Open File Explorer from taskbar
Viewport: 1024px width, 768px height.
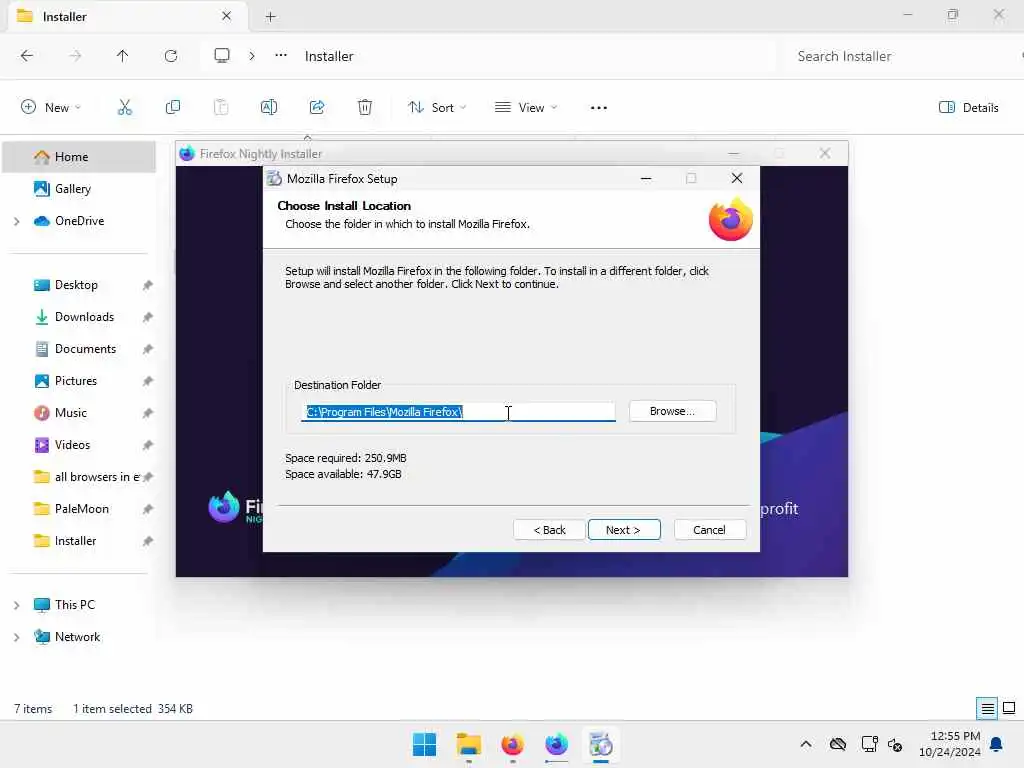click(x=468, y=744)
